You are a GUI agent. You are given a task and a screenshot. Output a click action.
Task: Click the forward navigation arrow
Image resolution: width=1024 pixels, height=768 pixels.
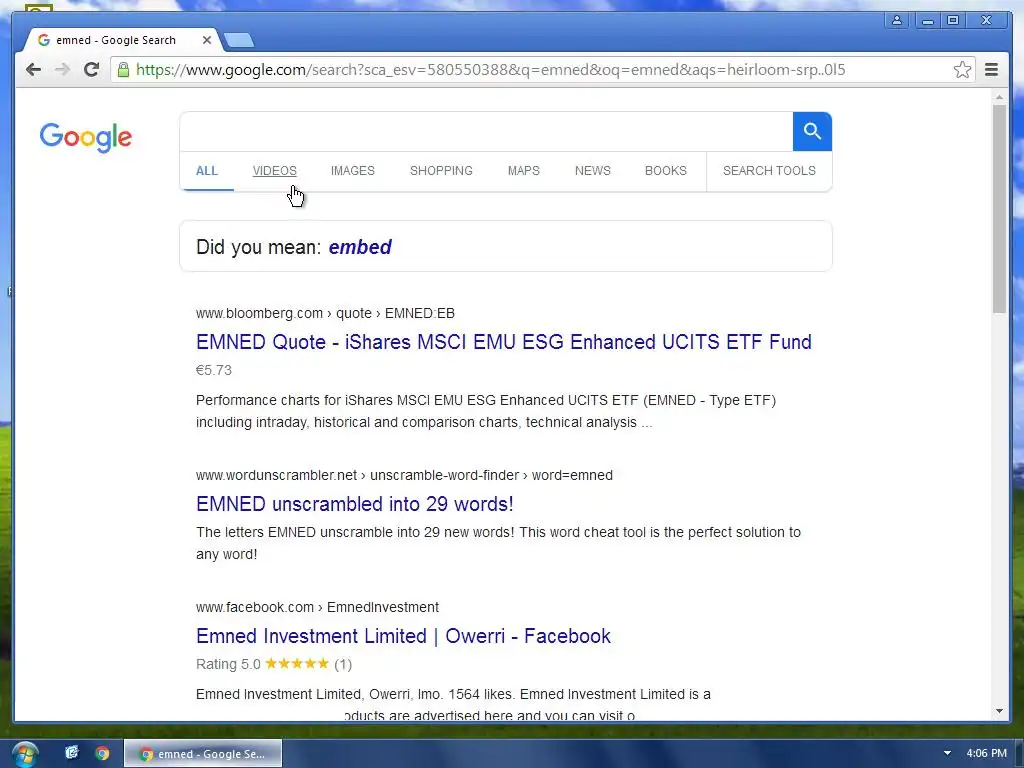click(62, 69)
